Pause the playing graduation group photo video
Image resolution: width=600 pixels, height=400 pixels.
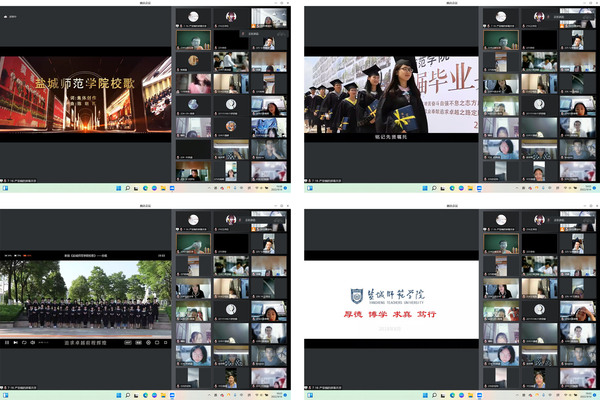(x=7, y=342)
